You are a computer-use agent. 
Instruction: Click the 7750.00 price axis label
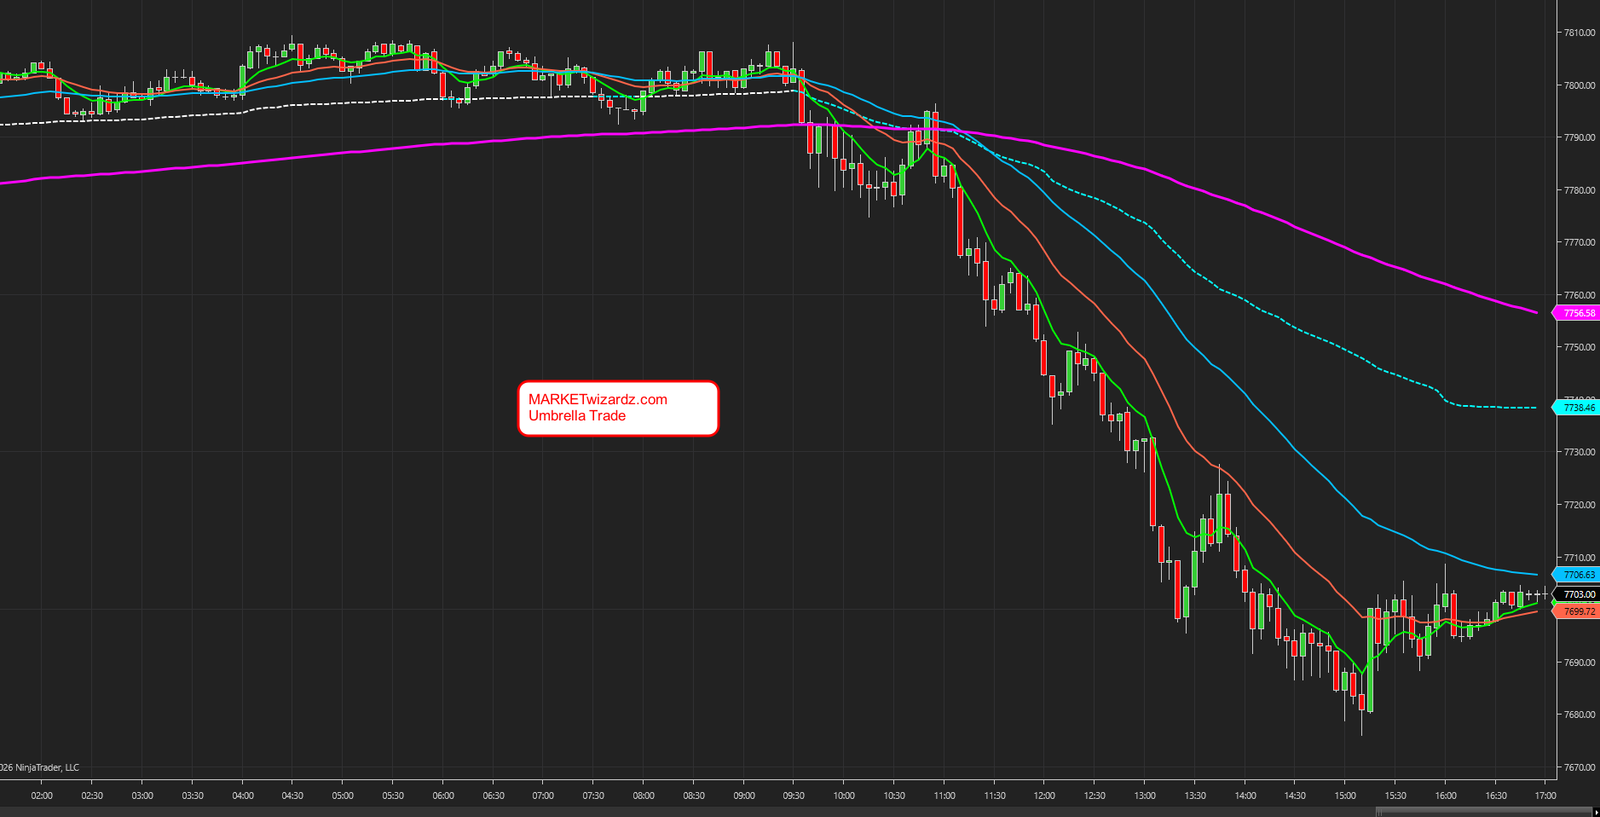[1579, 347]
